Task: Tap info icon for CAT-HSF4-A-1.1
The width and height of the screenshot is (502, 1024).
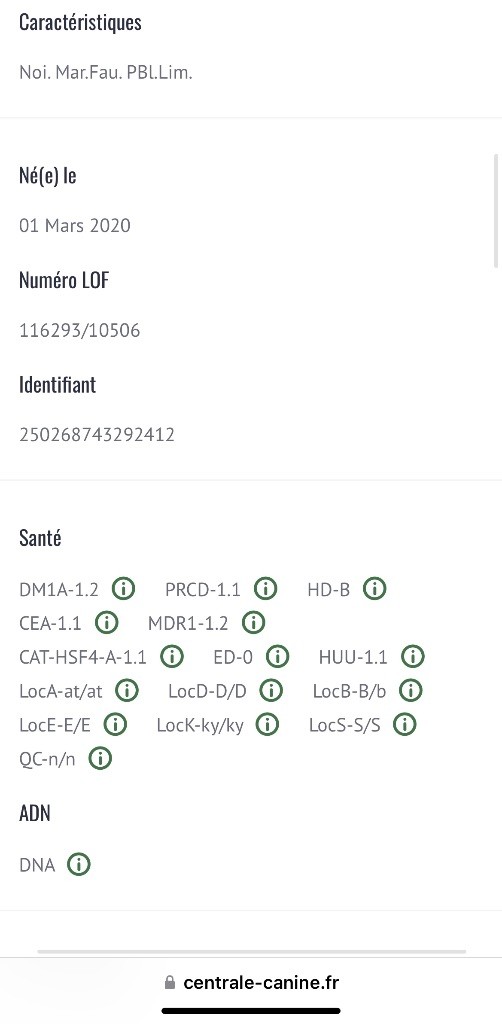Action: point(172,656)
